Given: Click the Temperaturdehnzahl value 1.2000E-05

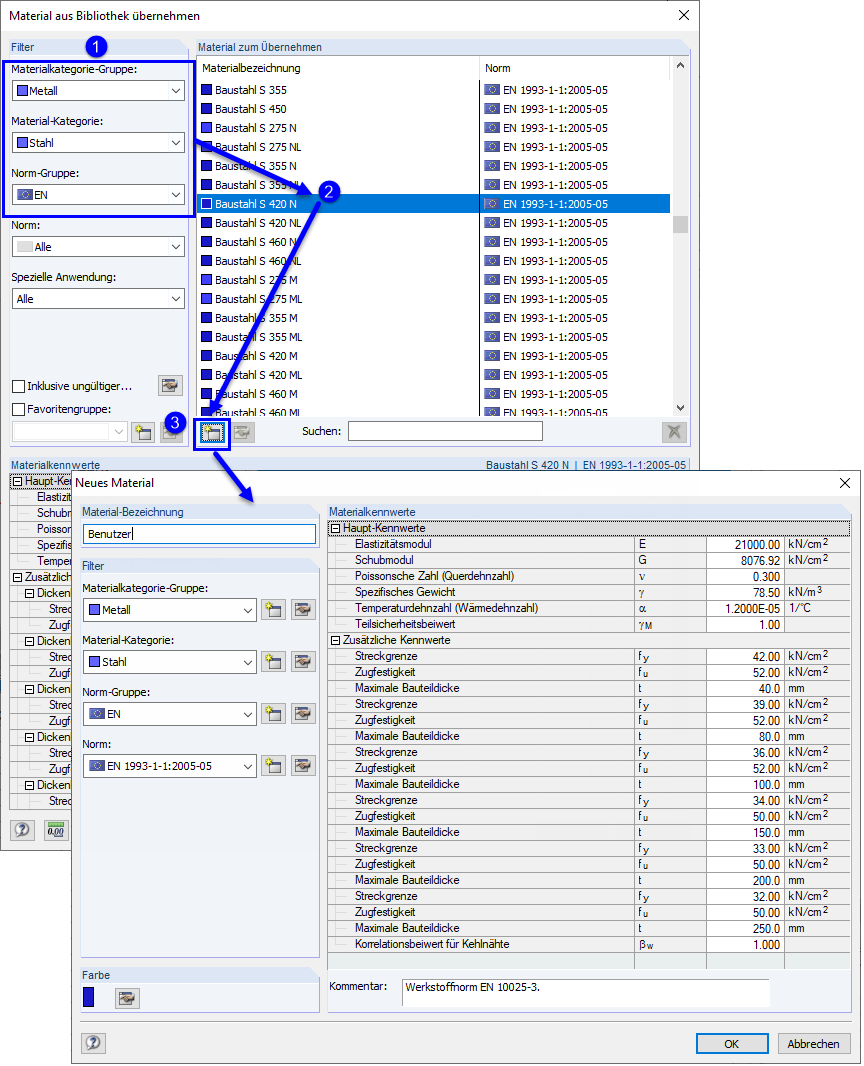Looking at the screenshot, I should pos(746,608).
